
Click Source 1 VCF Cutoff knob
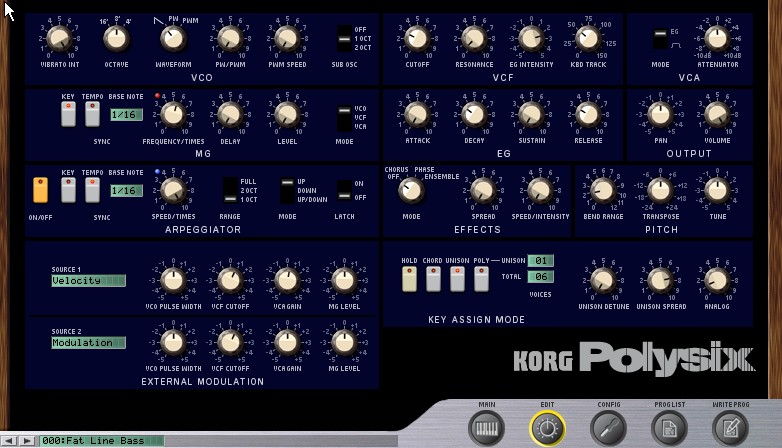[230, 280]
